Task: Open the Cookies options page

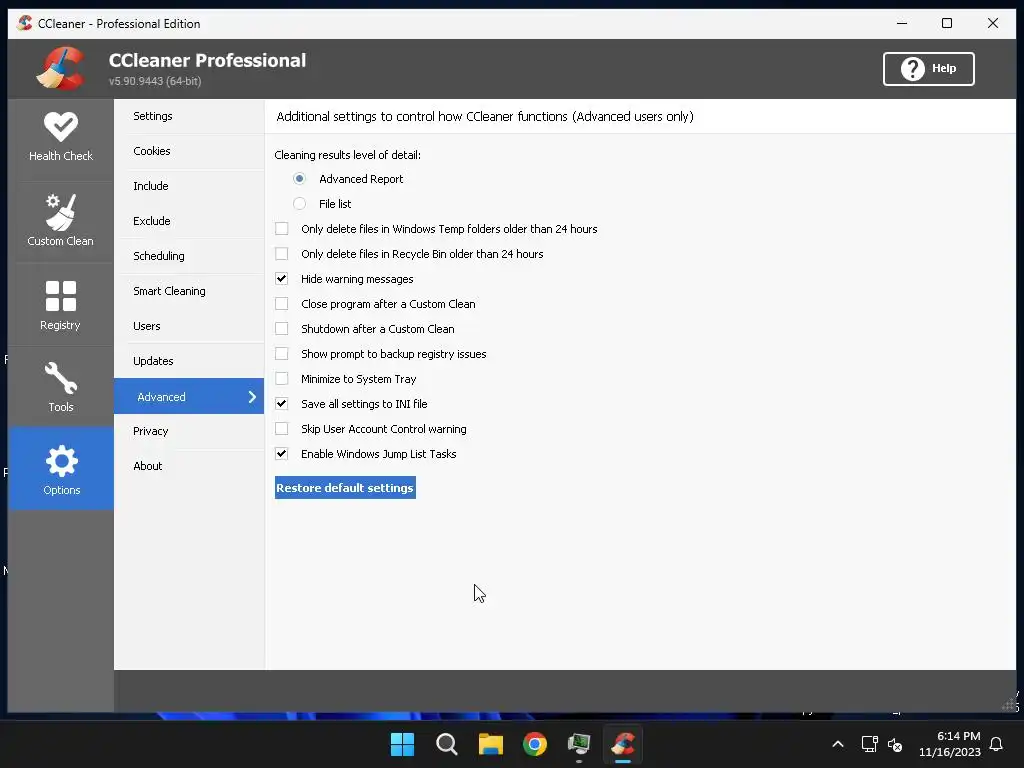Action: (189, 151)
